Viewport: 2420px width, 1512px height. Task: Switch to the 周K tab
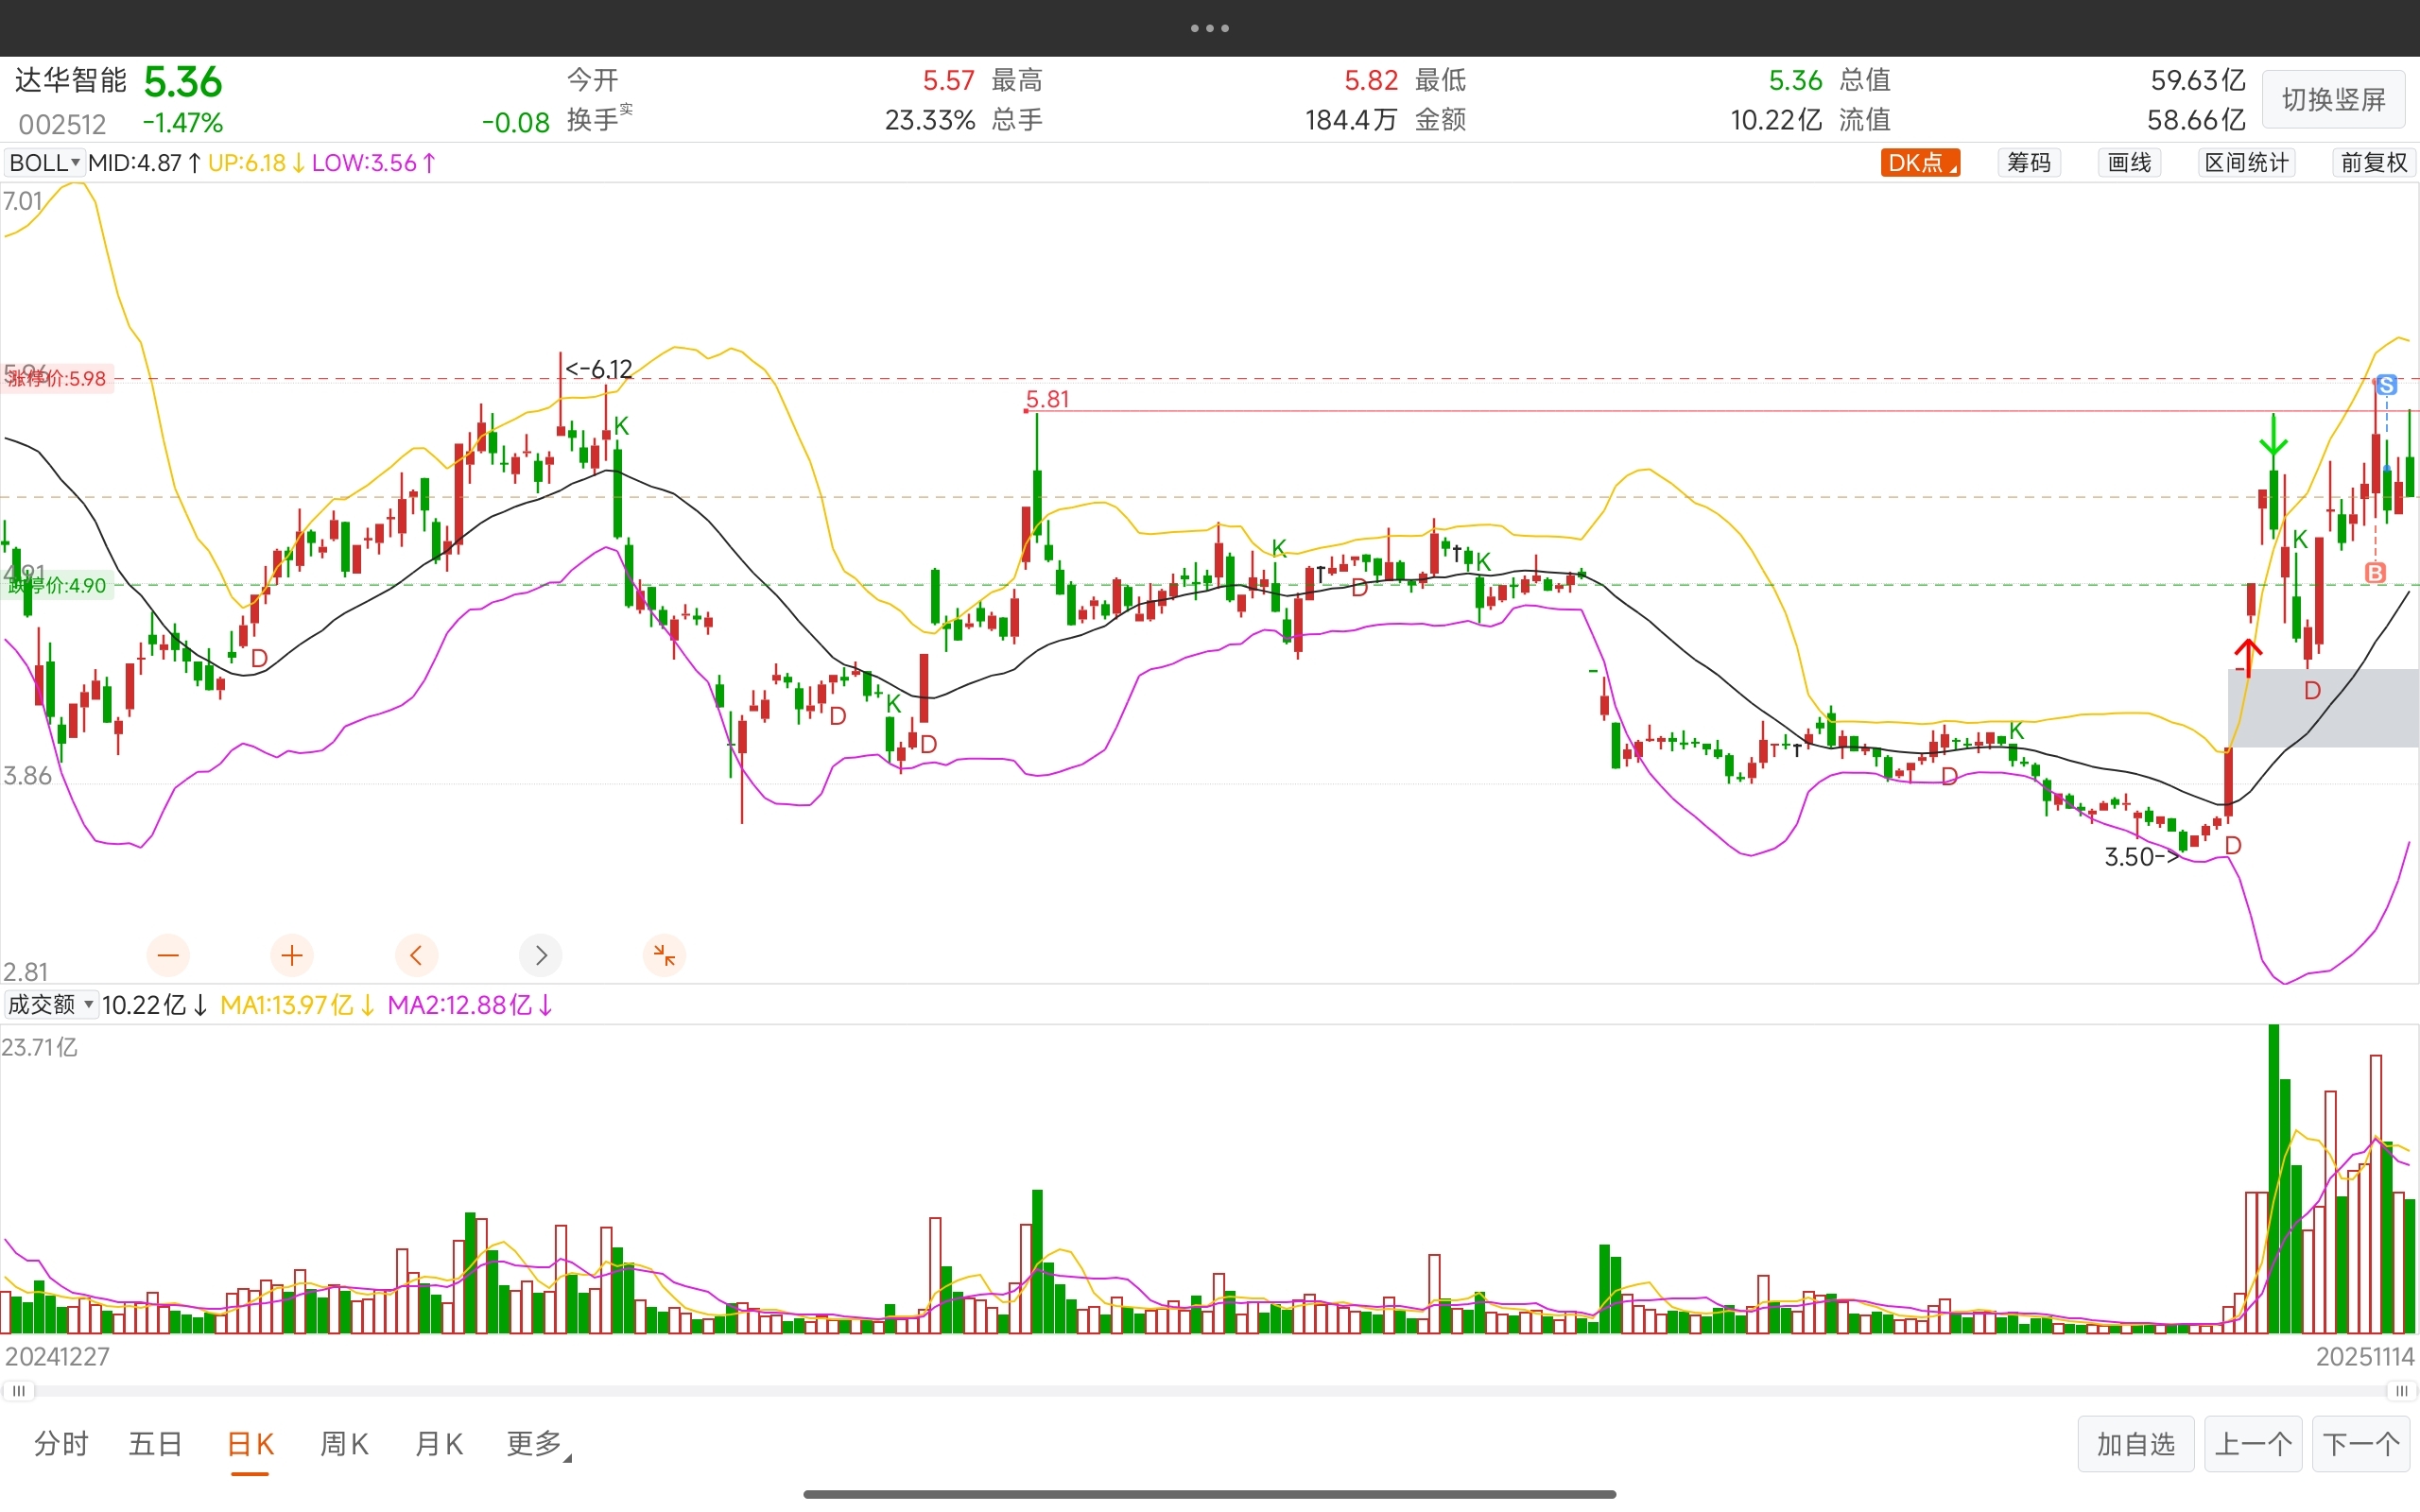[344, 1444]
